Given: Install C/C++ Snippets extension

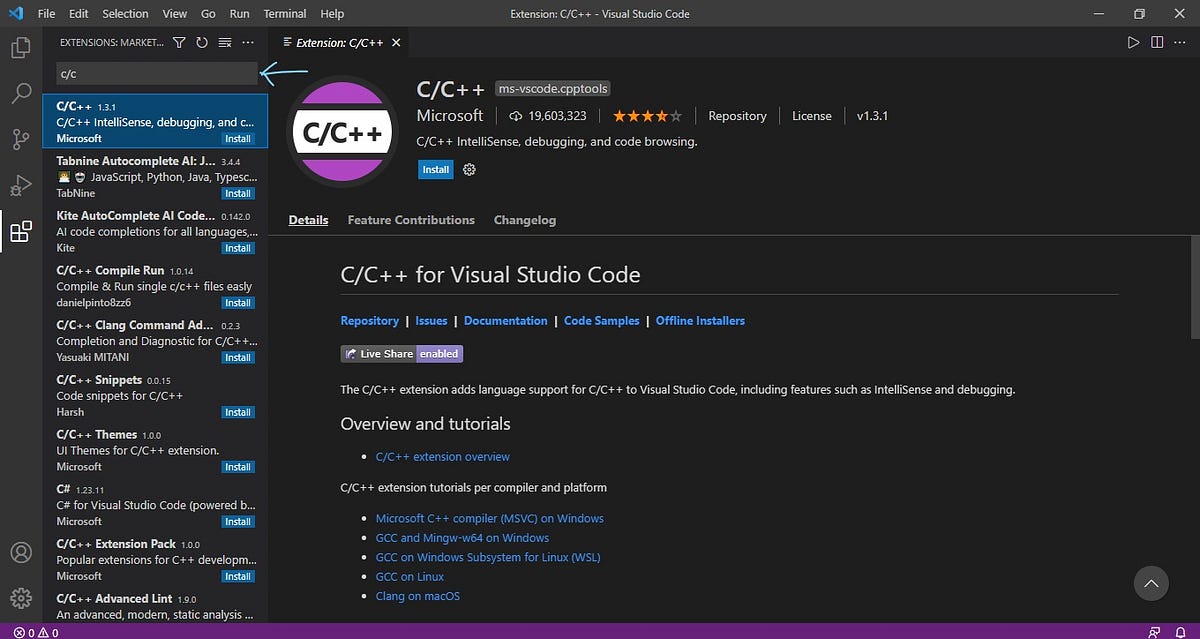Looking at the screenshot, I should click(x=238, y=412).
